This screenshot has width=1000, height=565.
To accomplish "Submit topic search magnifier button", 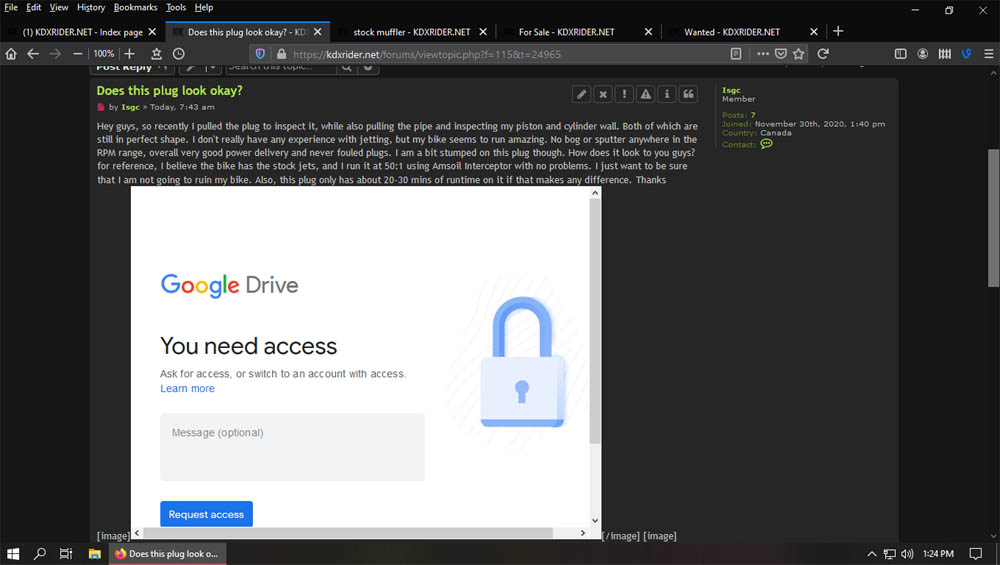I will 346,68.
